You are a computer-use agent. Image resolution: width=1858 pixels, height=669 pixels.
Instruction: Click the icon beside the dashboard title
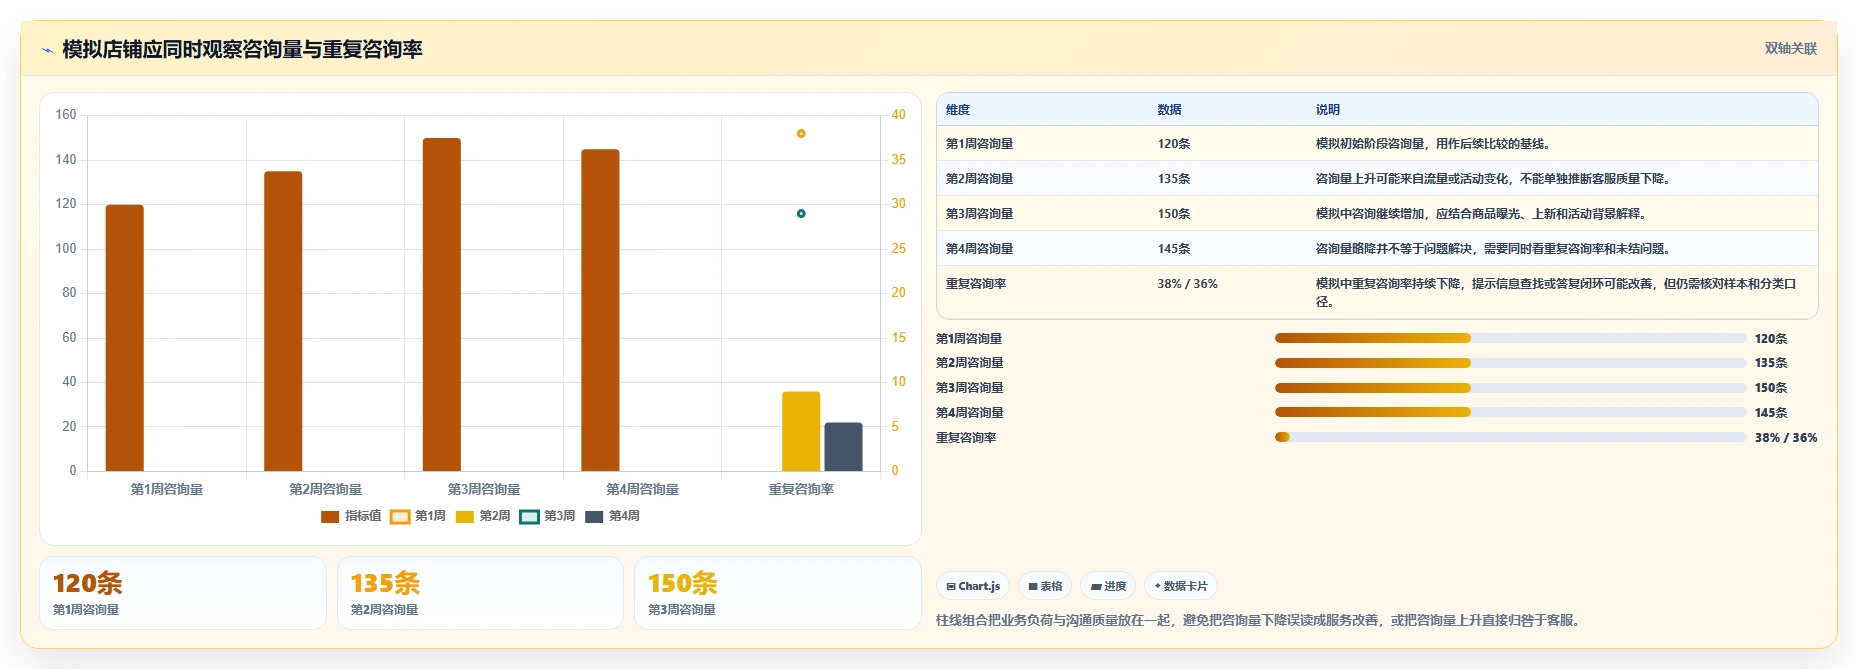(47, 50)
